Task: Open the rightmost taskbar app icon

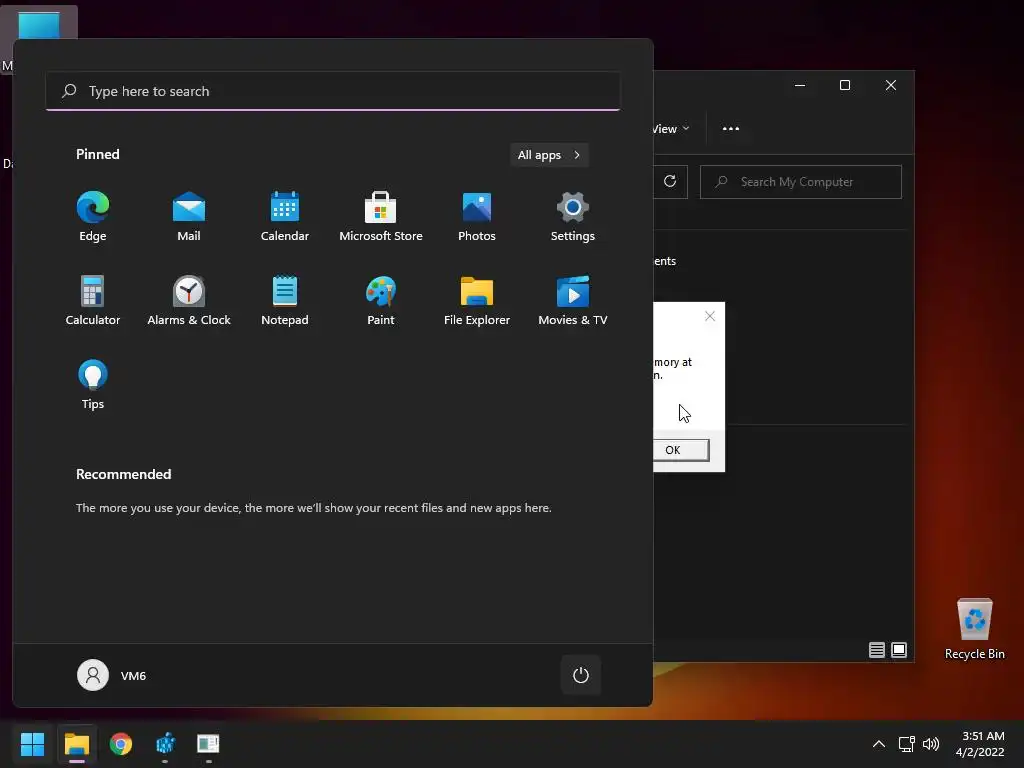Action: 208,744
